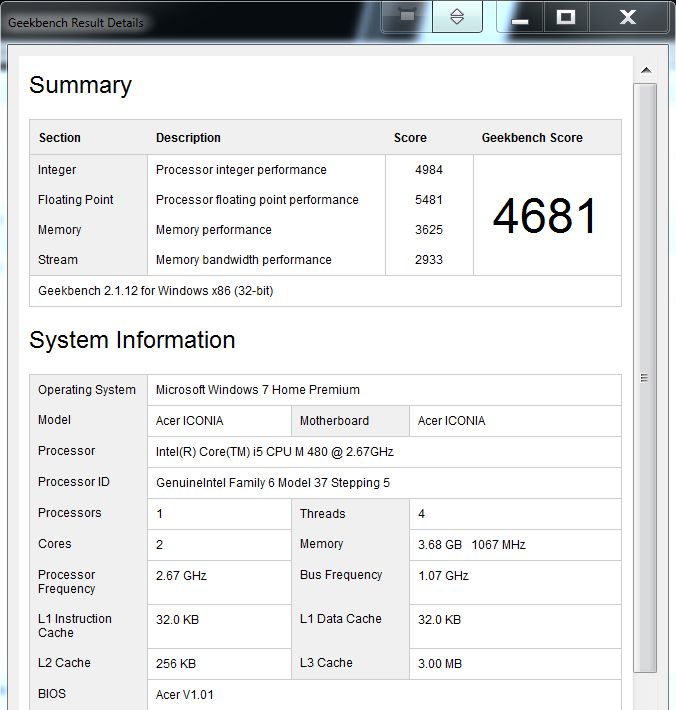Click the 'Geekbench Score' column header
The height and width of the screenshot is (710, 676).
tap(532, 138)
